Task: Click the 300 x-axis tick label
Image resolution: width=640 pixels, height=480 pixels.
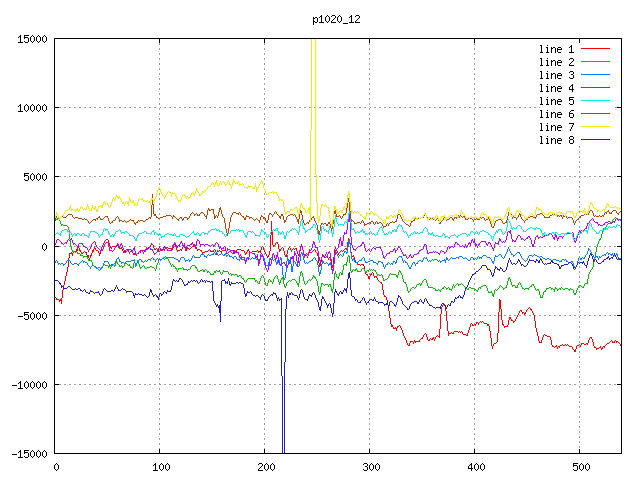Action: 370,466
